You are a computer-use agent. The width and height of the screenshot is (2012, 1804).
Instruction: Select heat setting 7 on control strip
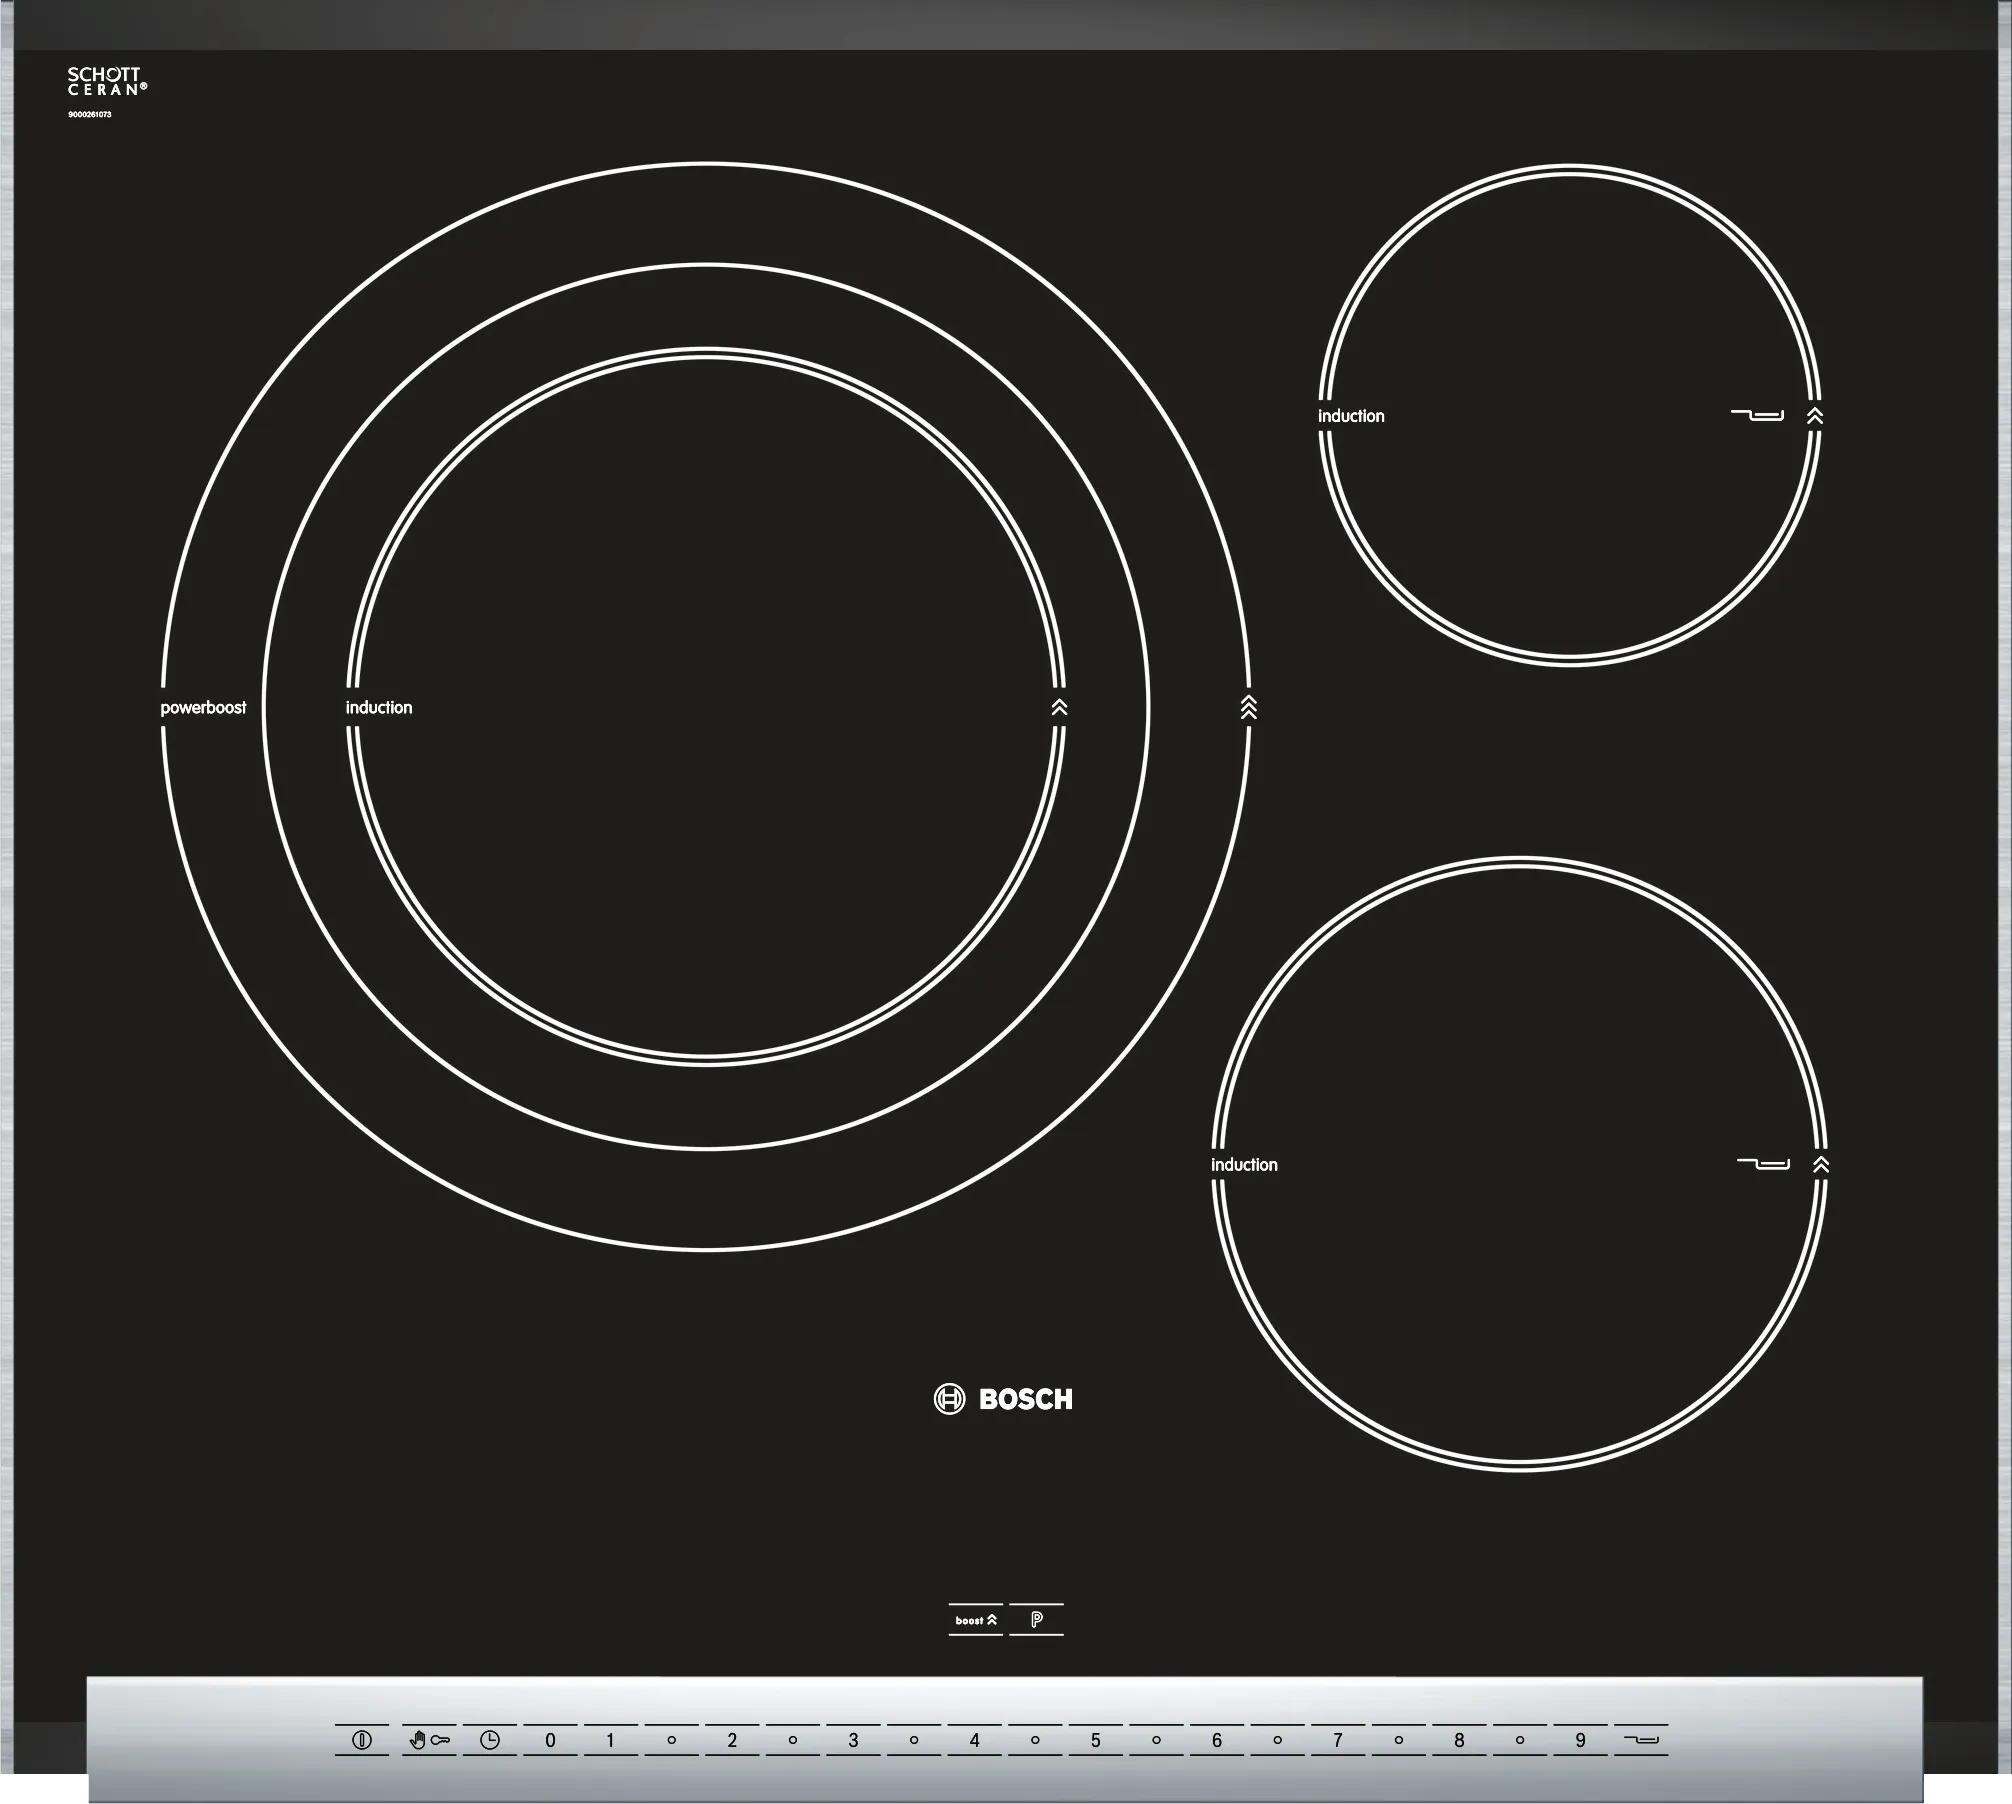[x=1337, y=1740]
